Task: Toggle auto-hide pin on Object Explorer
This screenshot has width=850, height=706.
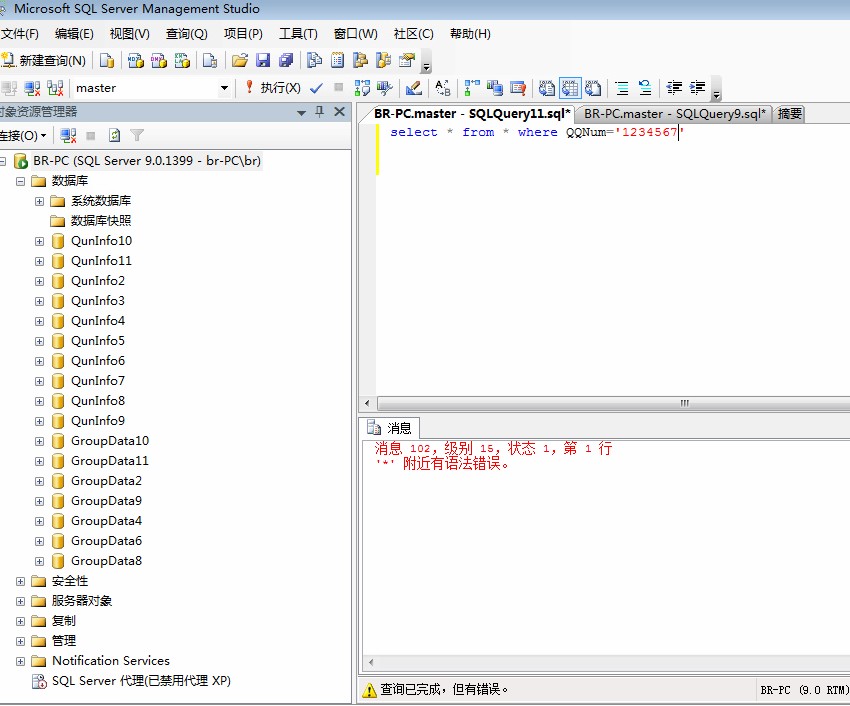Action: 320,112
